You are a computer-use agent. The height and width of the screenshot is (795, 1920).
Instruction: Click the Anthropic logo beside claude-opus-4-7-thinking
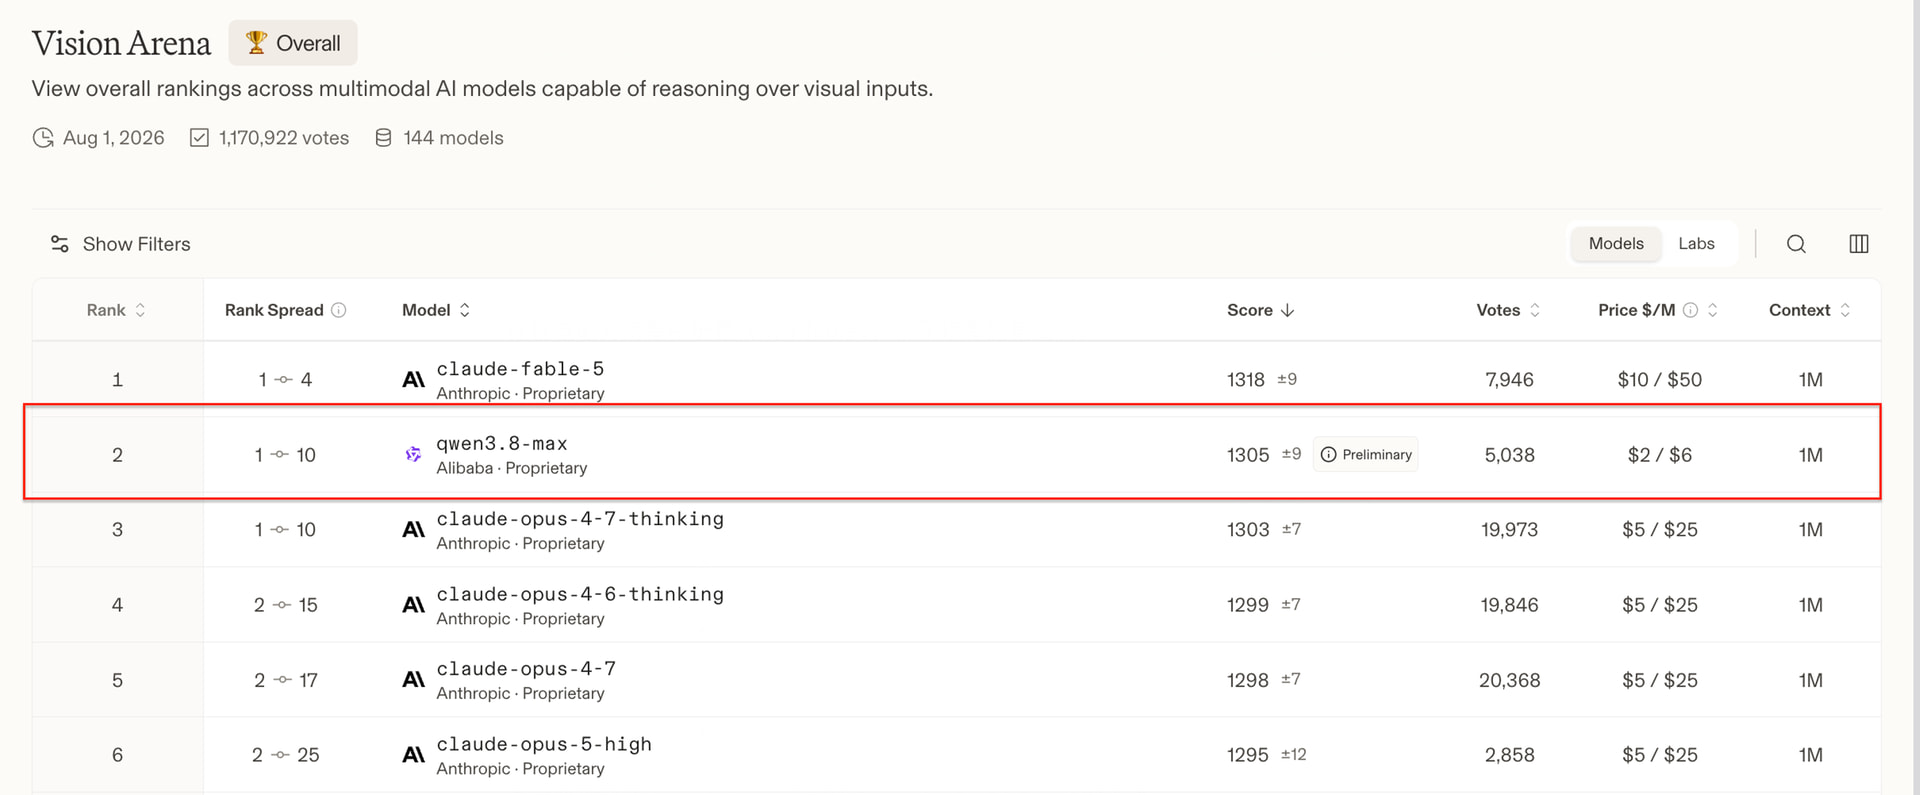[413, 530]
